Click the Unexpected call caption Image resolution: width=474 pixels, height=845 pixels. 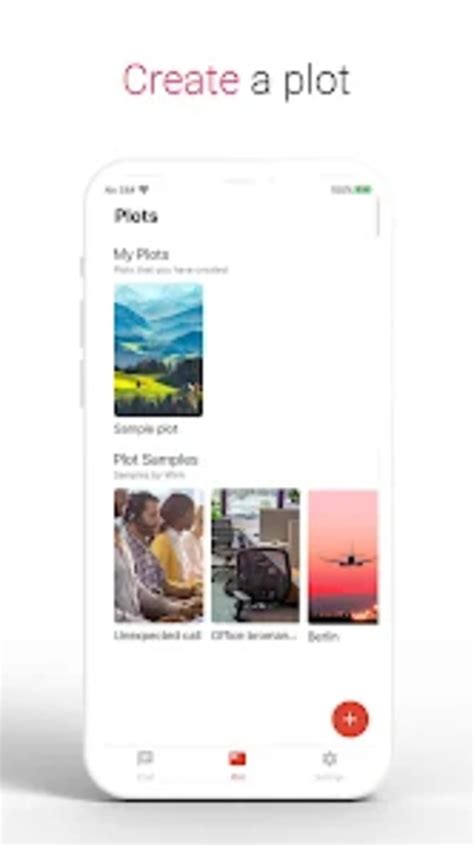(x=157, y=635)
